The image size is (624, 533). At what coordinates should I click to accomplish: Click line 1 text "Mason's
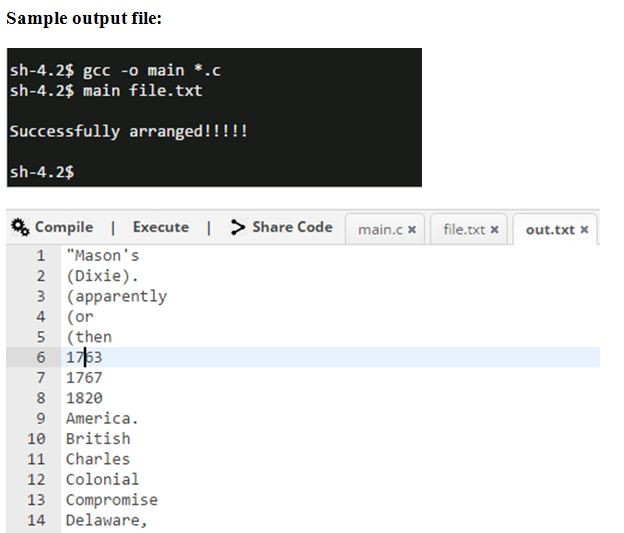click(x=103, y=256)
